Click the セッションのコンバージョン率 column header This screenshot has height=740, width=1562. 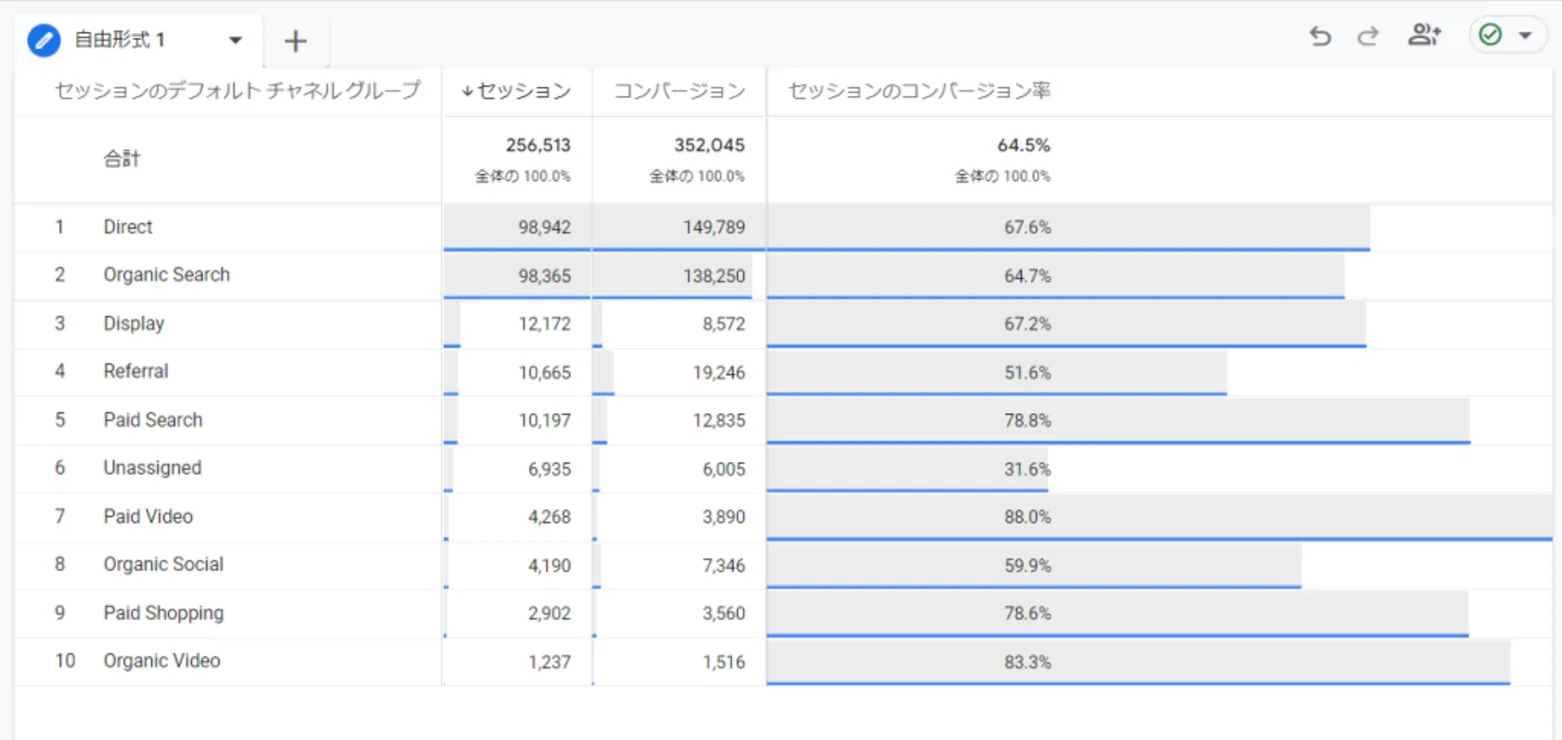pos(919,91)
